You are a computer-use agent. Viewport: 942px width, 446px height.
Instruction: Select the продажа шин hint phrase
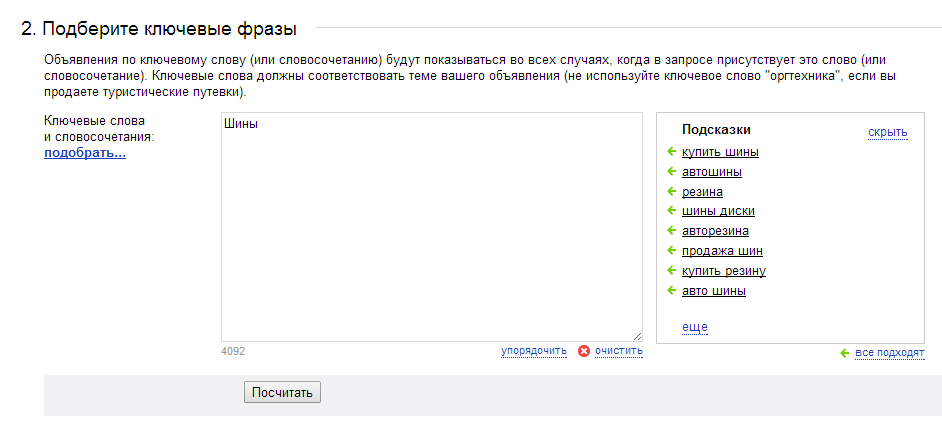click(722, 251)
